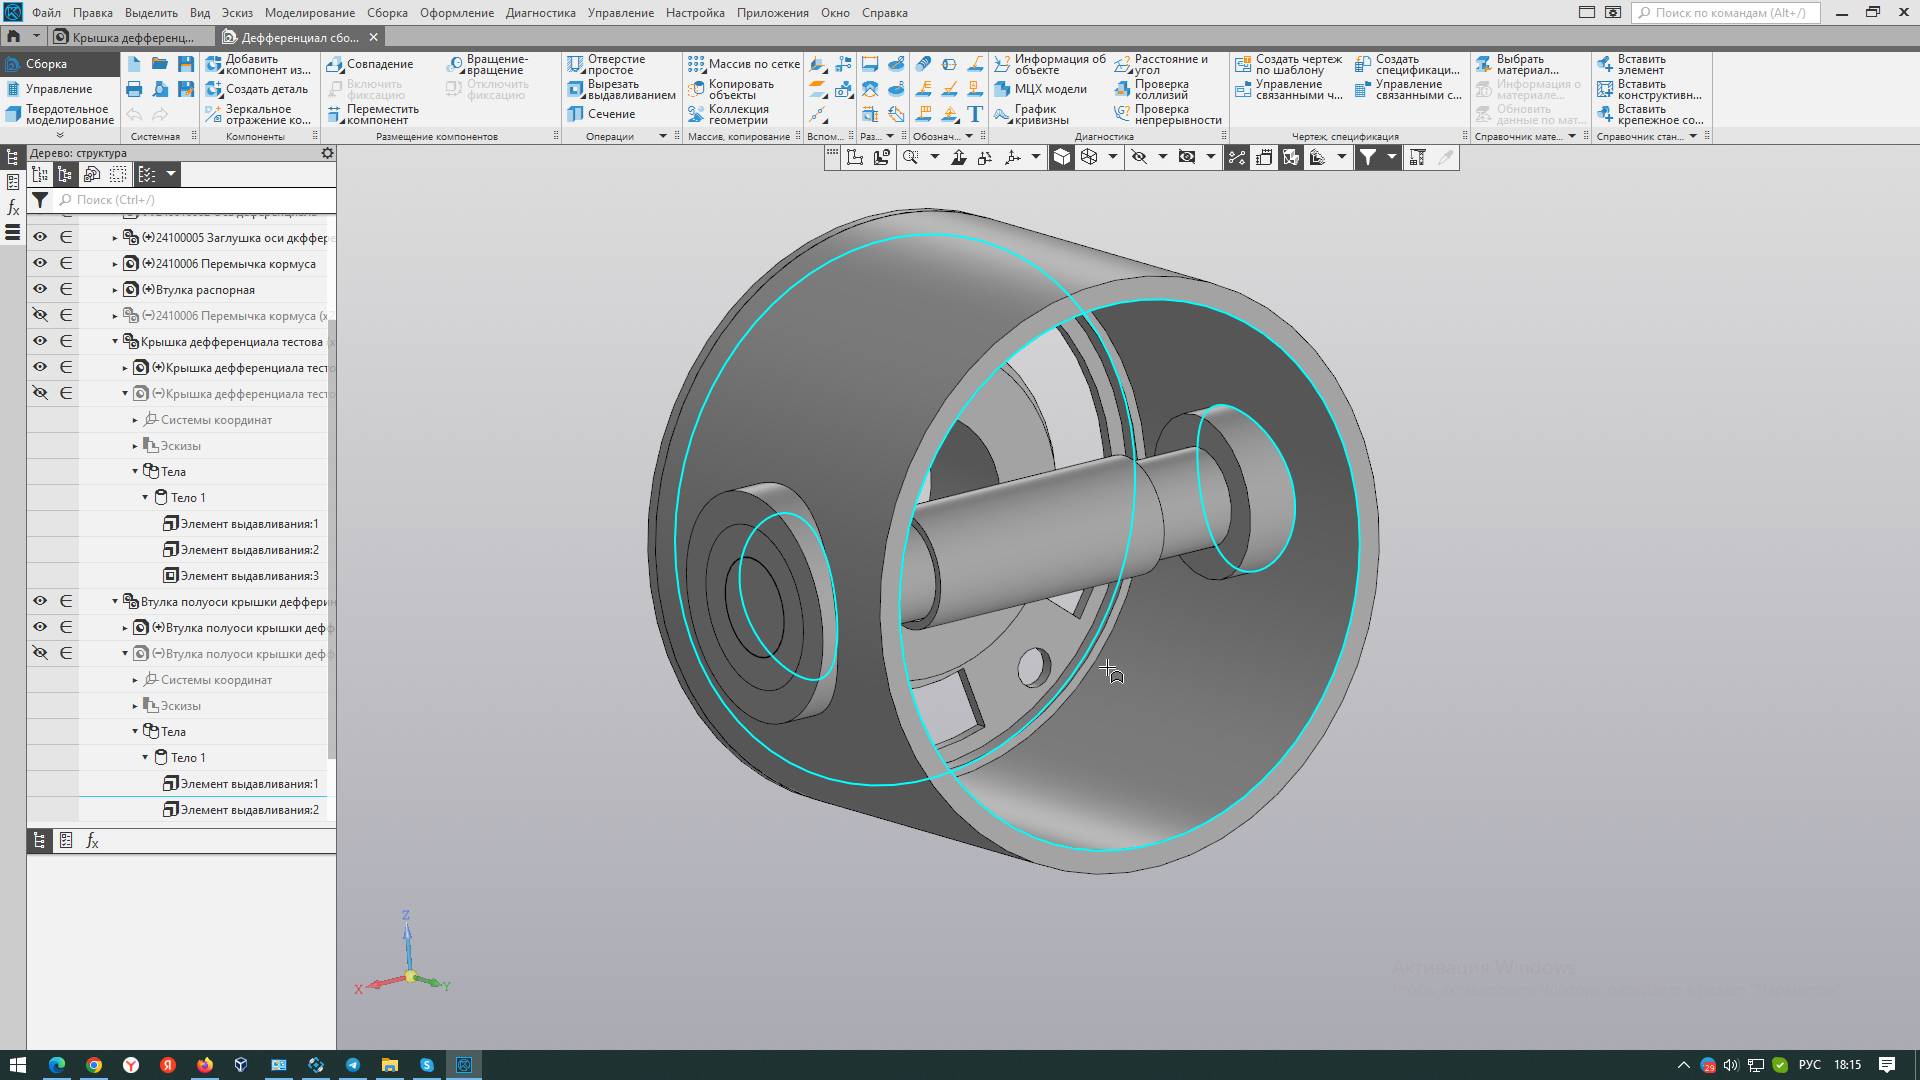The height and width of the screenshot is (1080, 1920).
Task: Click the Добавить компонент из файла icon
Action: [213, 64]
